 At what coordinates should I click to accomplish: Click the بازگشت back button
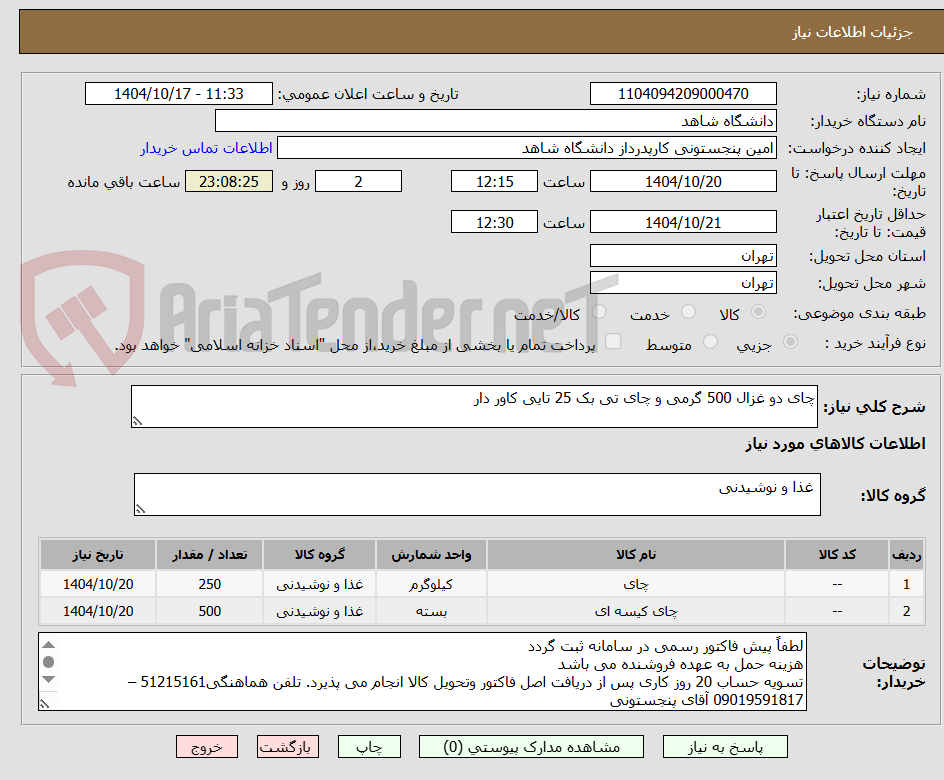tap(288, 747)
